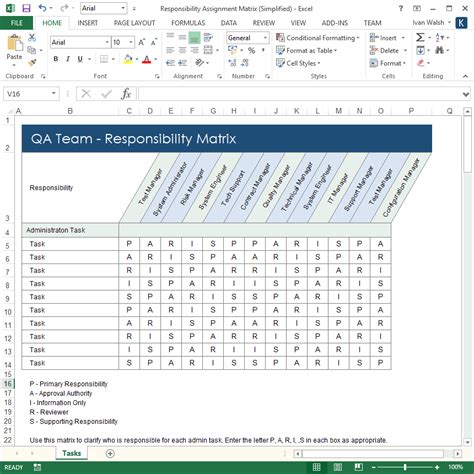This screenshot has height=474, width=474.
Task: Switch to the PAGE LAYOUT tab
Action: [134, 23]
